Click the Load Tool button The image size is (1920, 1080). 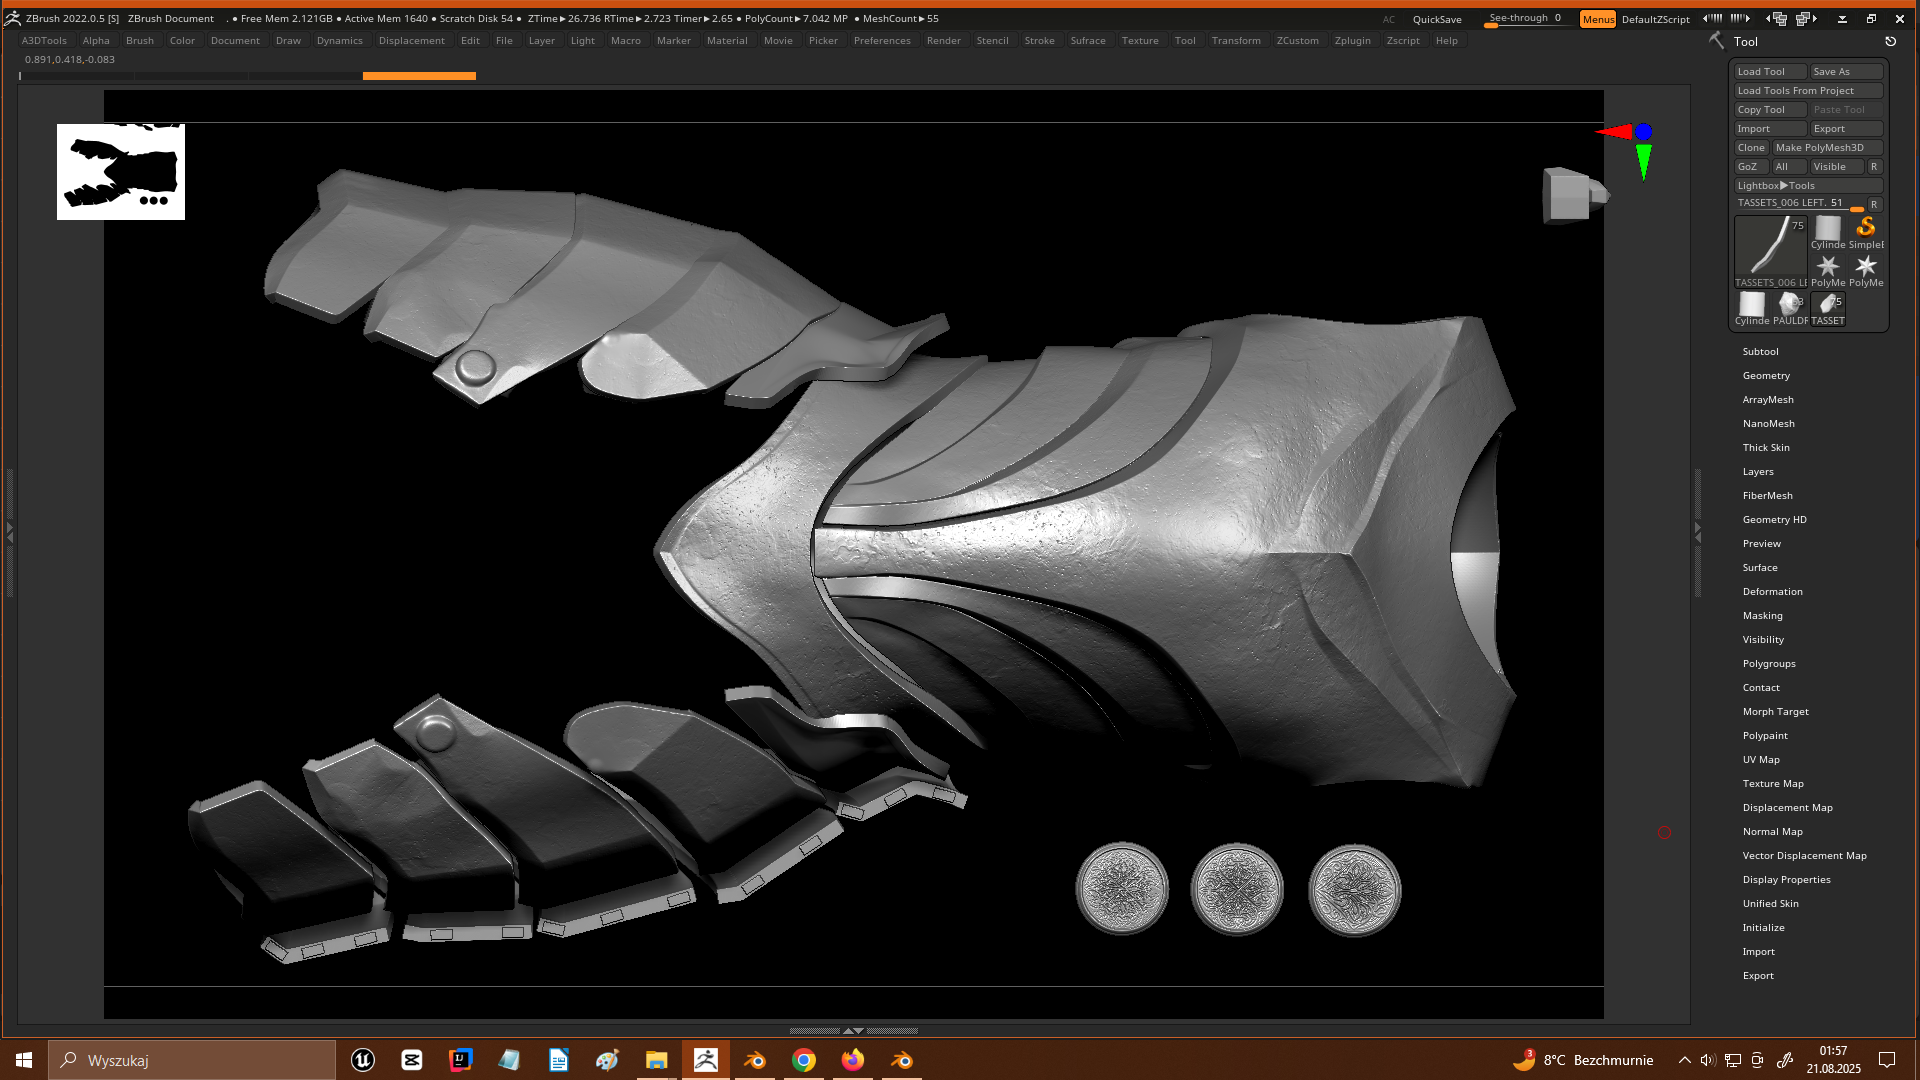tap(1770, 72)
